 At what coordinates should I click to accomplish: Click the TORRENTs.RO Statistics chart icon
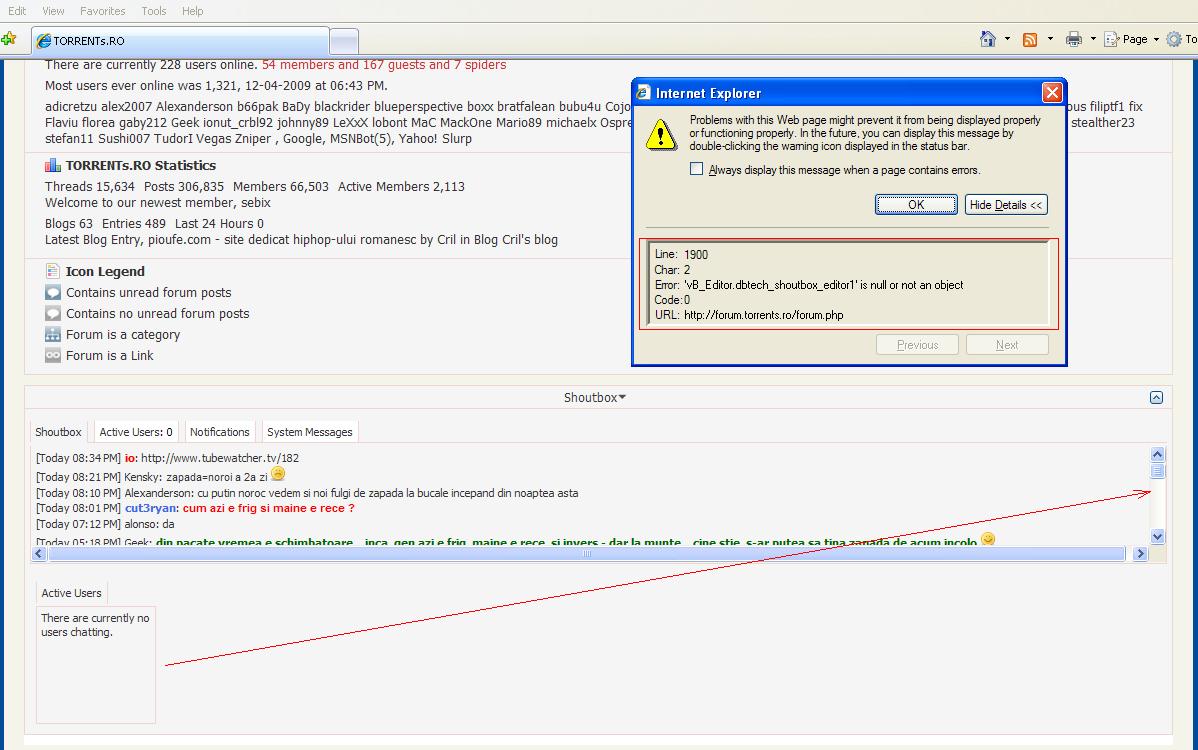click(53, 165)
